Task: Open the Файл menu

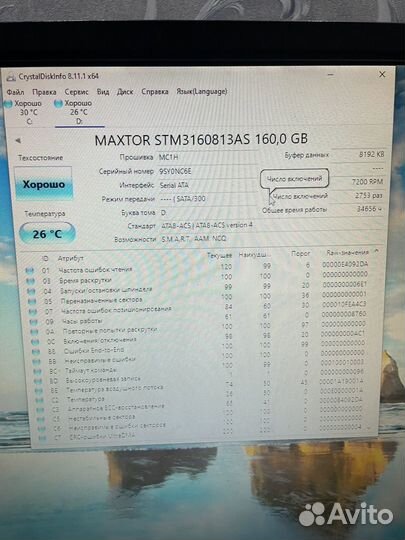Action: [15, 92]
